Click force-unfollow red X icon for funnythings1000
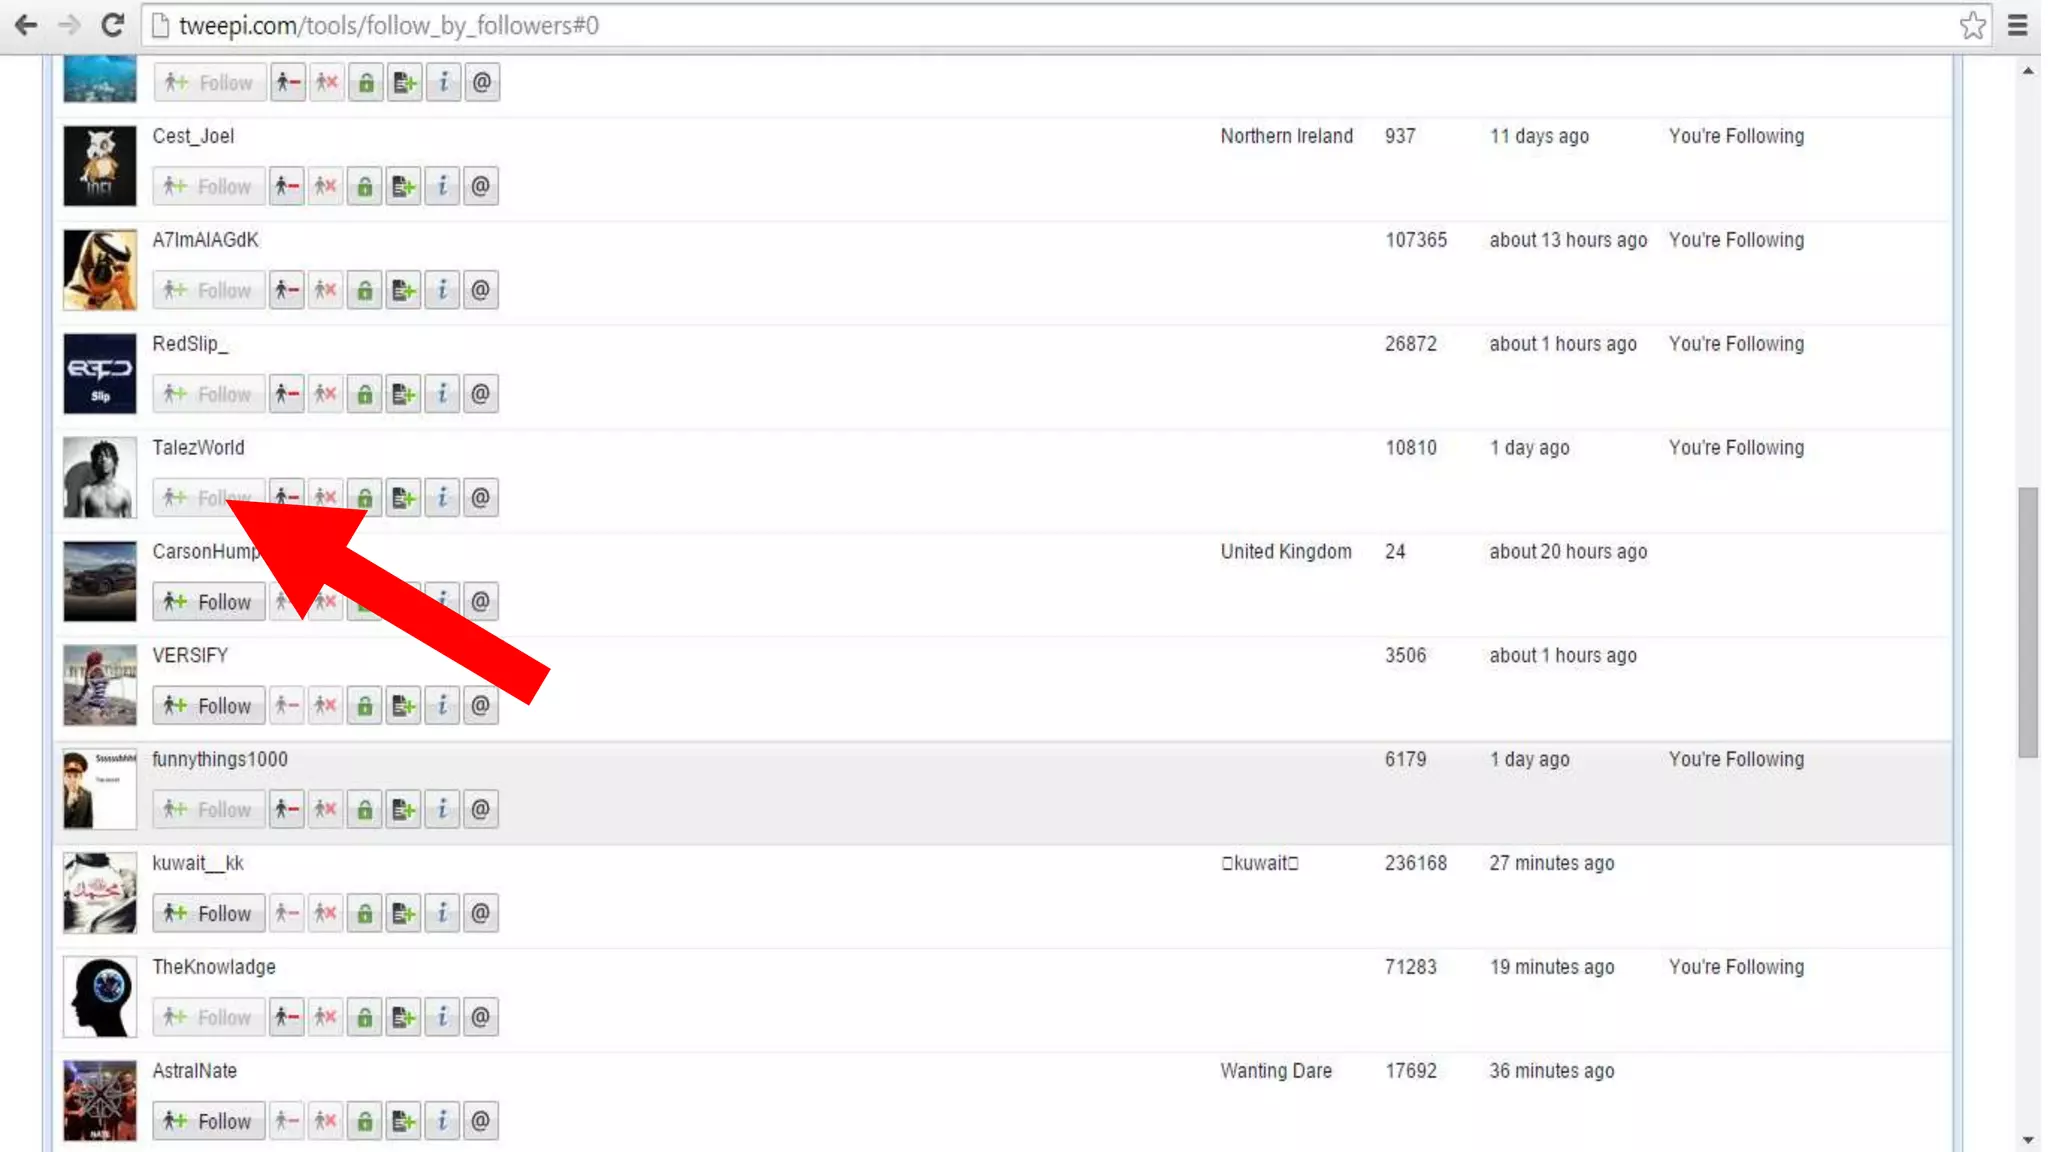The image size is (2048, 1152). coord(326,810)
